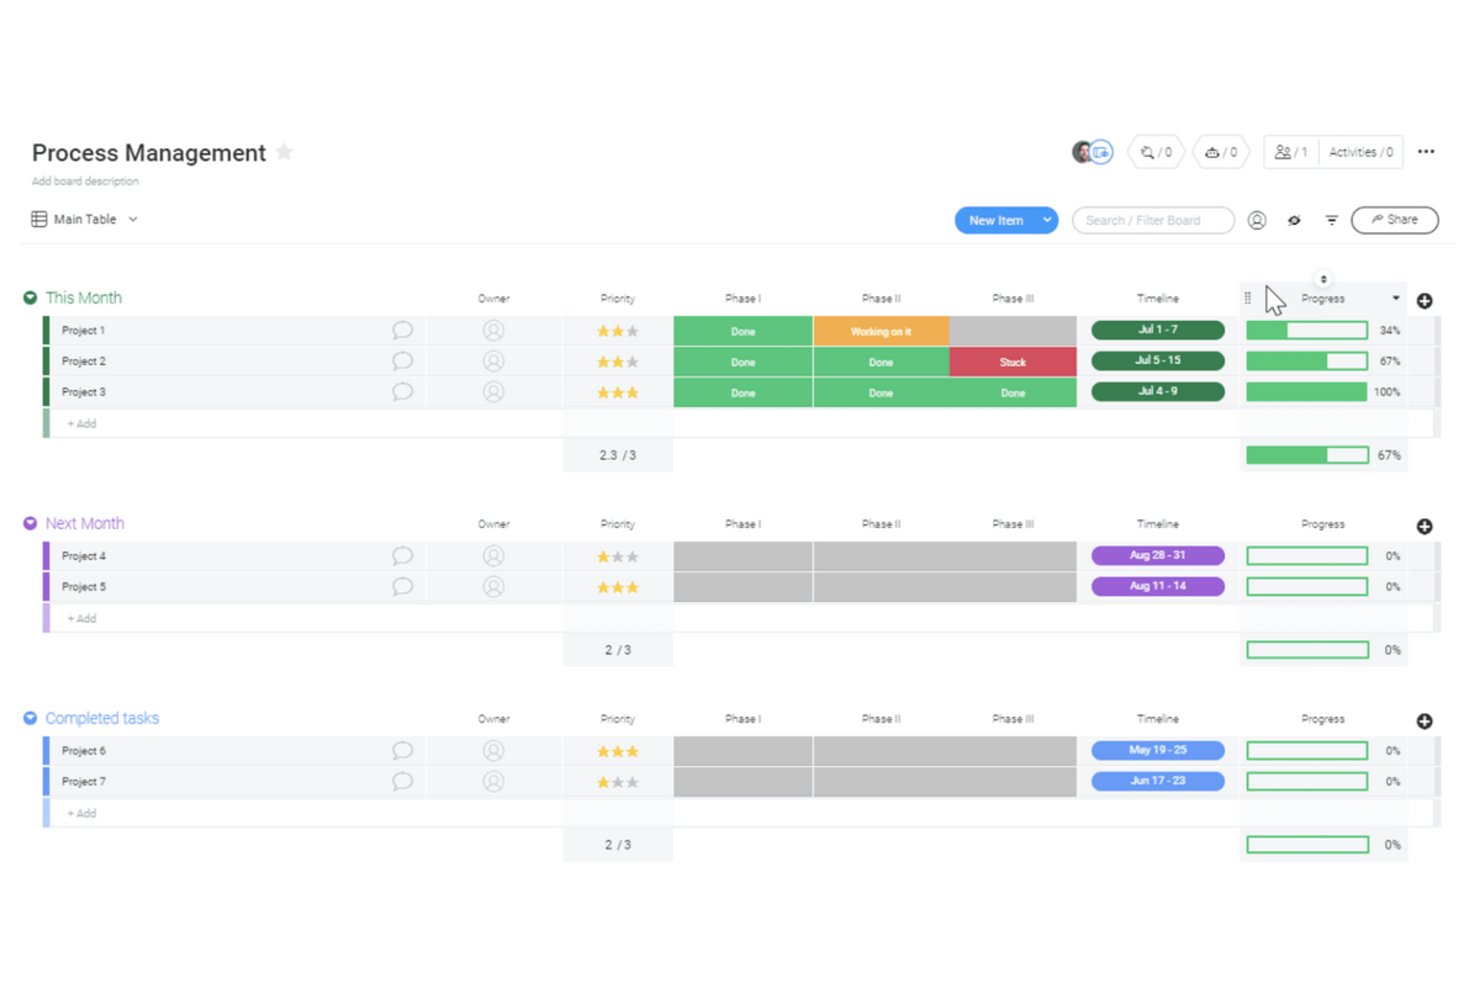Screen dimensions: 1480x987
Task: Assign owner for Project 1
Action: [493, 330]
